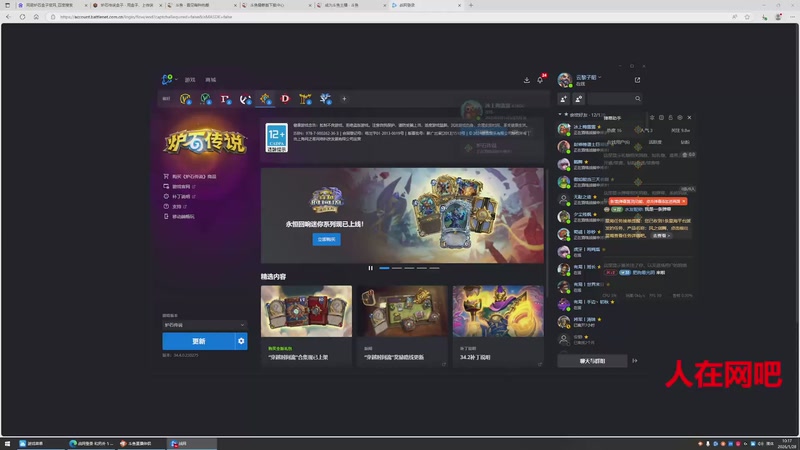Collapse the friends panel with arrow icon

[635, 361]
